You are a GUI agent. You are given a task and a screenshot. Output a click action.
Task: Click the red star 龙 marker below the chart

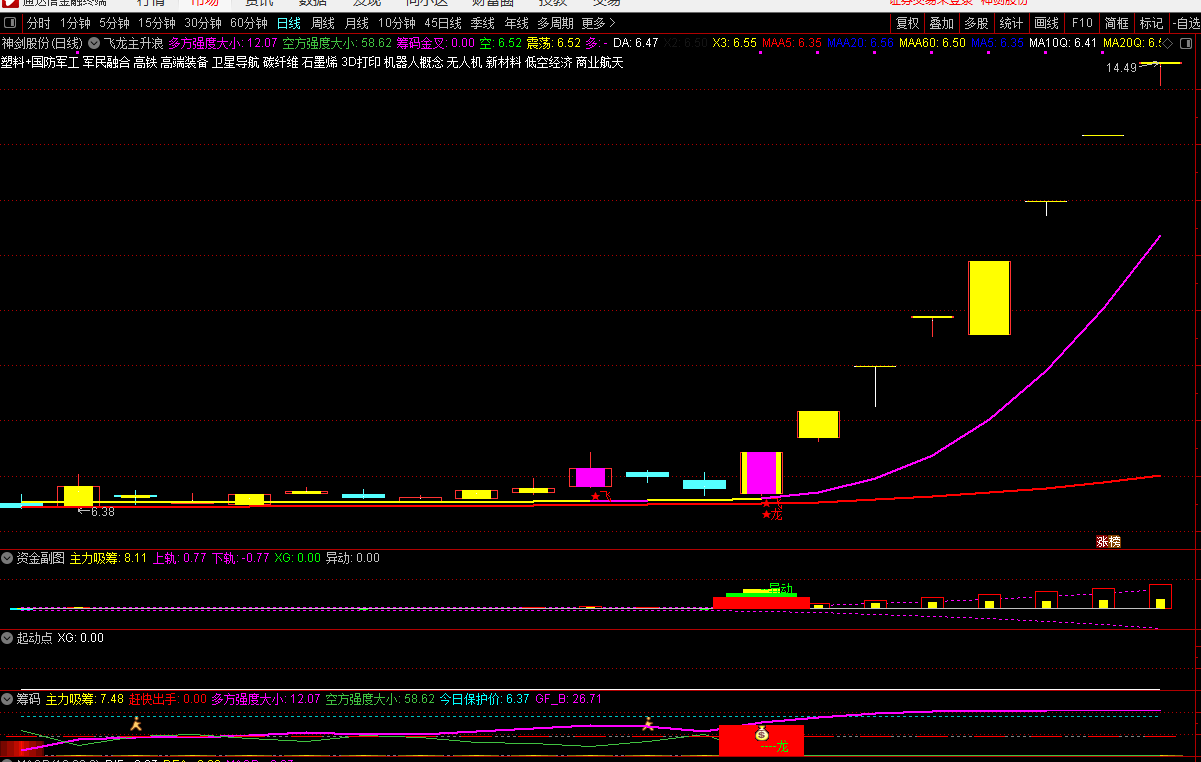(771, 514)
